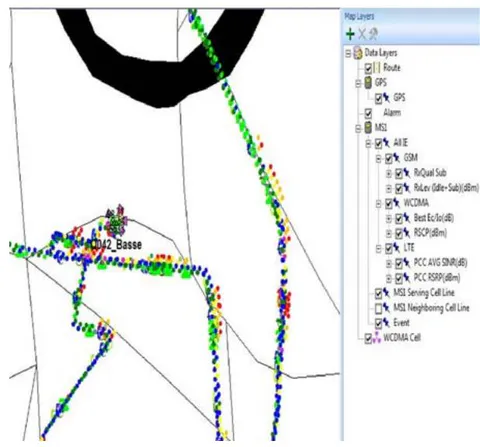Click the pin icon beside RSCP(dBm)

coord(407,233)
